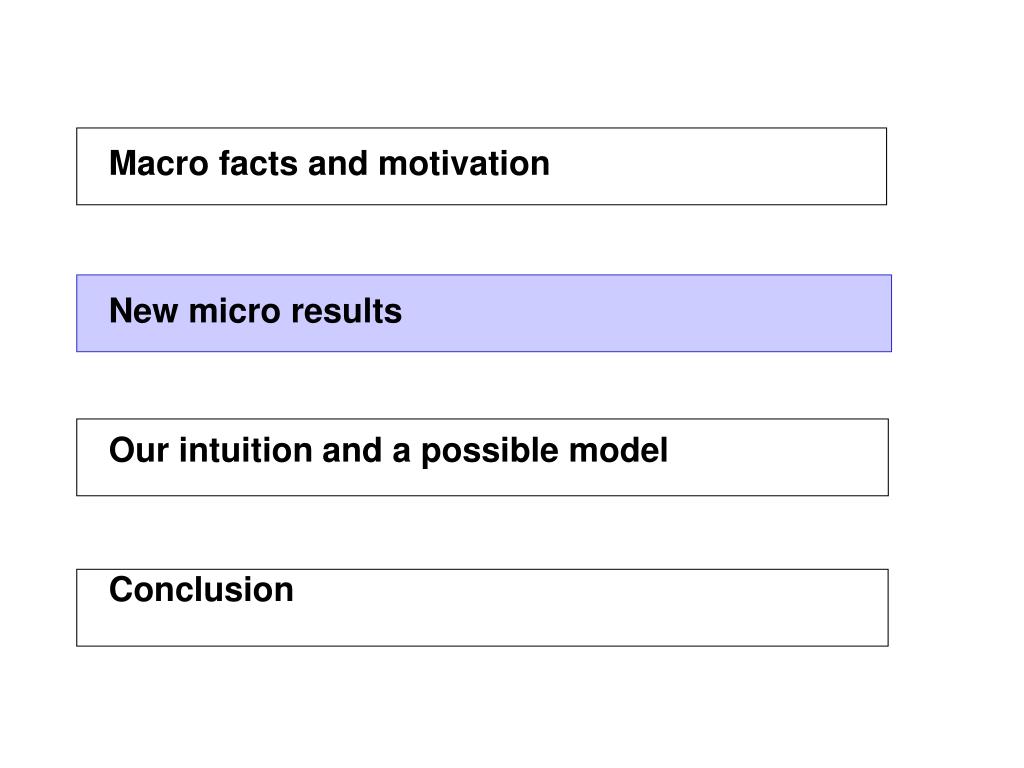Image resolution: width=1024 pixels, height=768 pixels.
Task: Click the word "results" in highlighted box
Action: click(346, 311)
